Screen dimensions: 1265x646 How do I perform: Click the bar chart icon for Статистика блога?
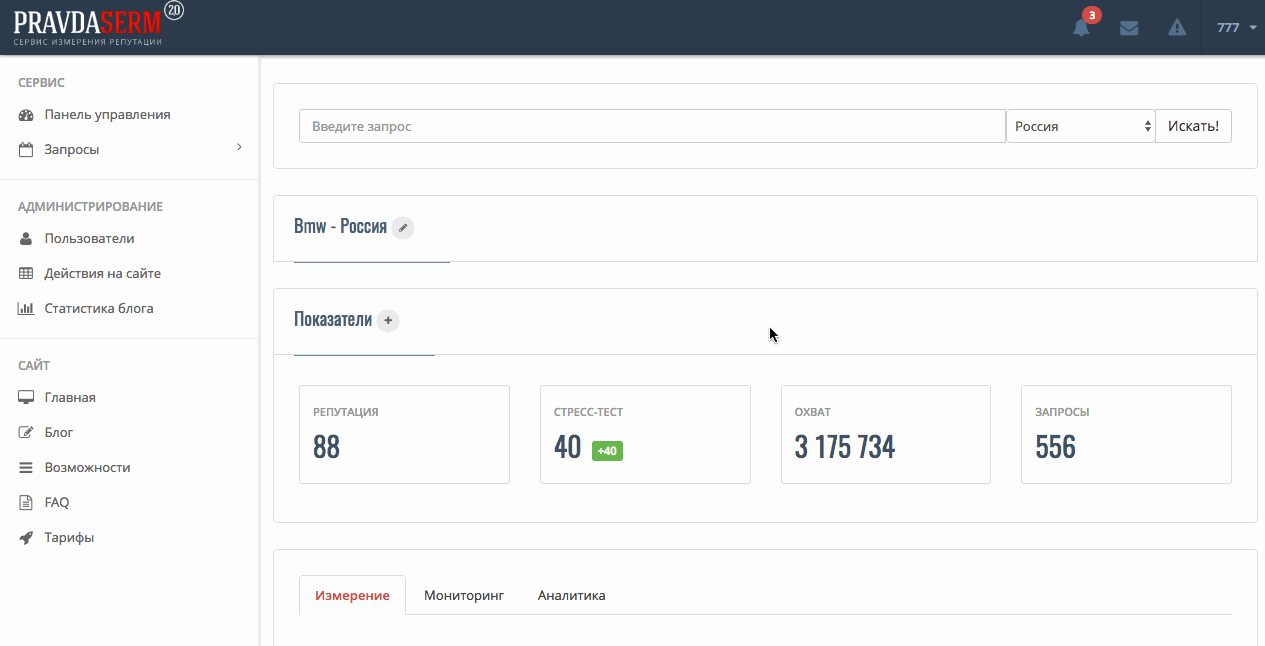[27, 309]
